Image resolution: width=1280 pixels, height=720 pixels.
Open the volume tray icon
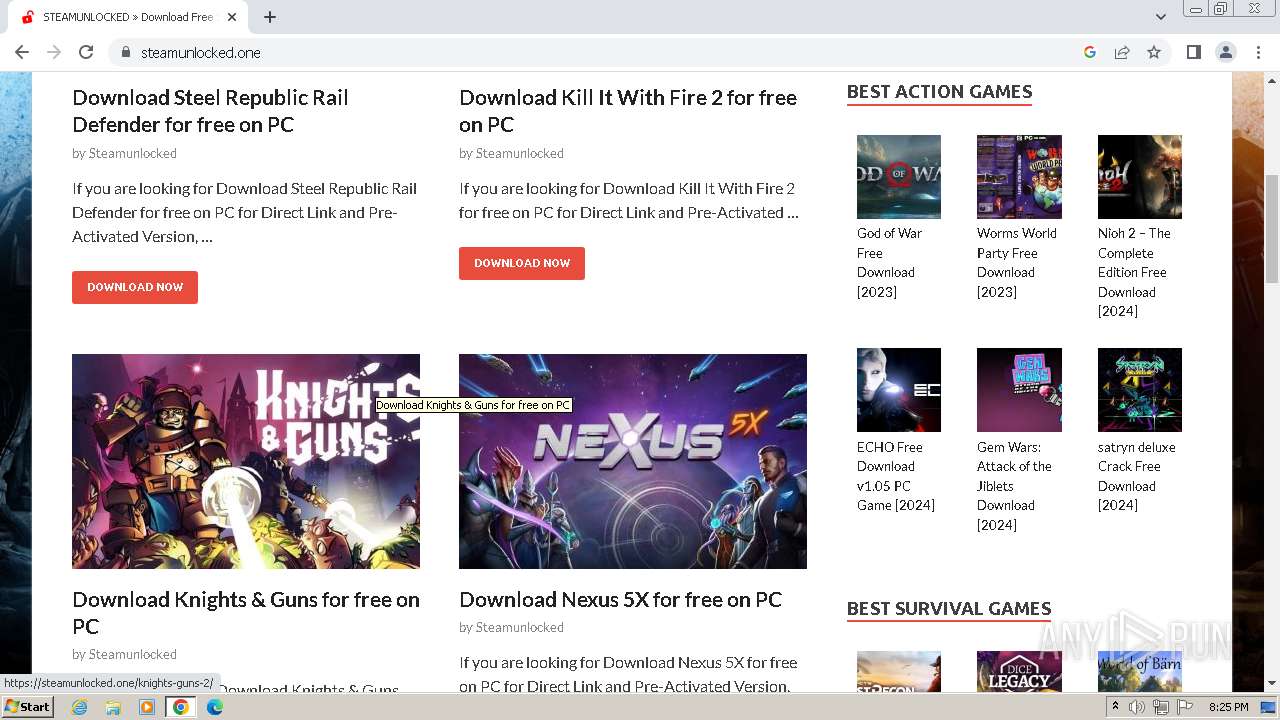pos(1138,707)
